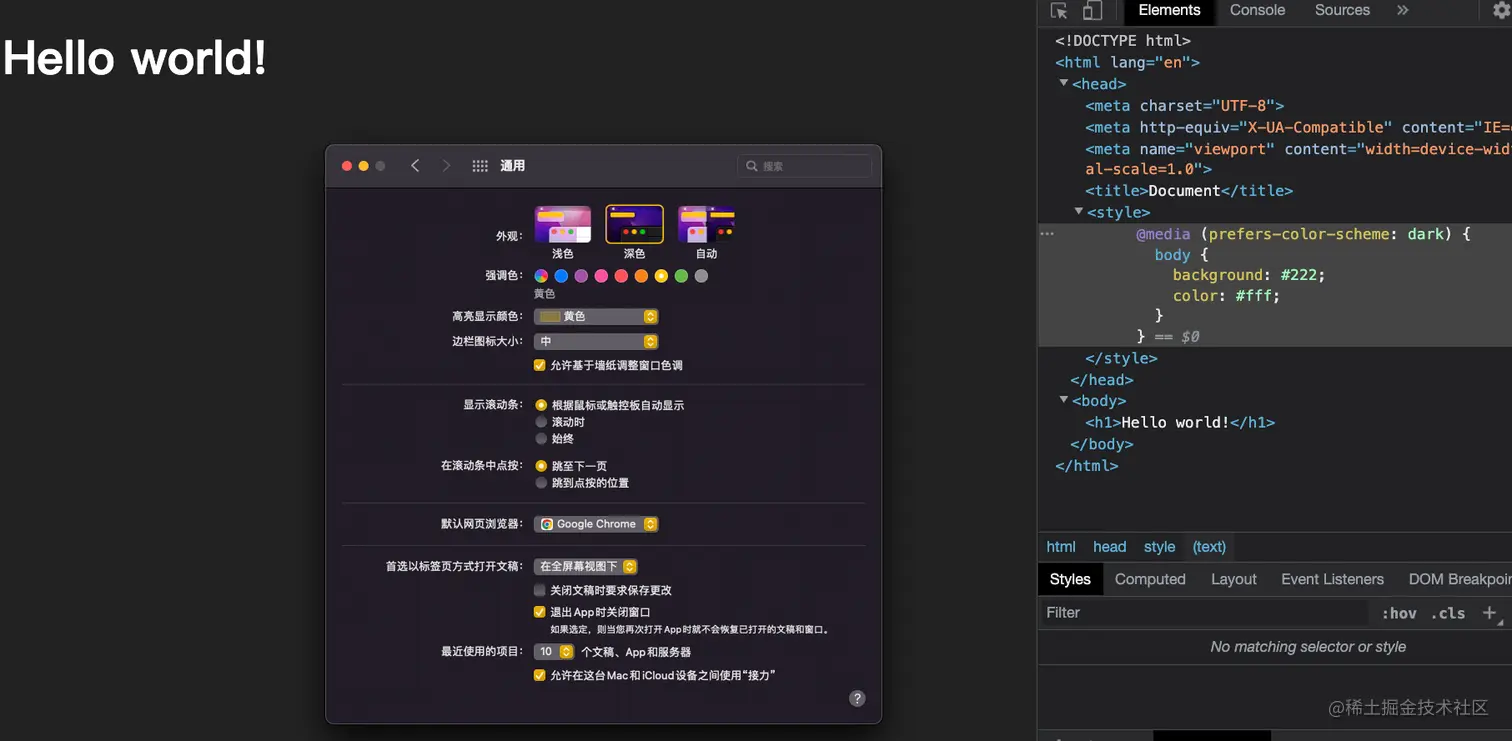The height and width of the screenshot is (741, 1512).
Task: Open the 高亮显示颜色 highlight color dropdown
Action: pyautogui.click(x=596, y=316)
